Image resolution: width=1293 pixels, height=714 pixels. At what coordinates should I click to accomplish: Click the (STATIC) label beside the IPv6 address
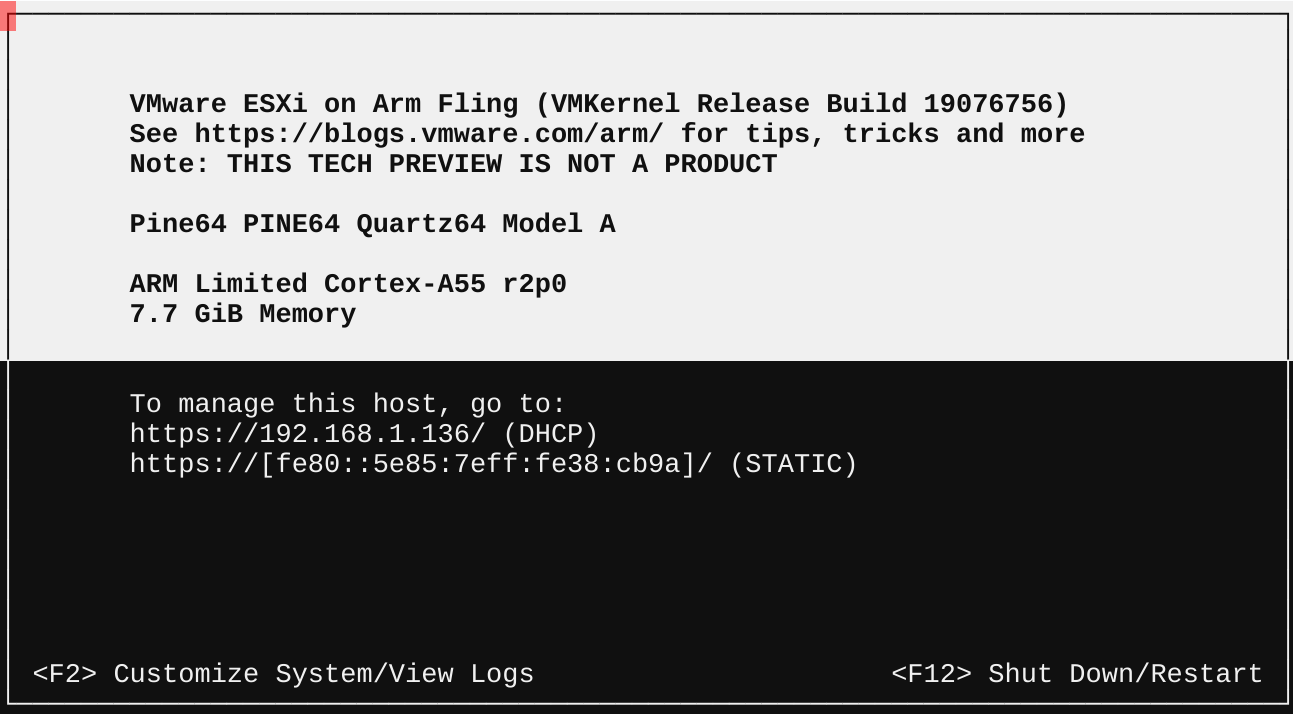(793, 464)
